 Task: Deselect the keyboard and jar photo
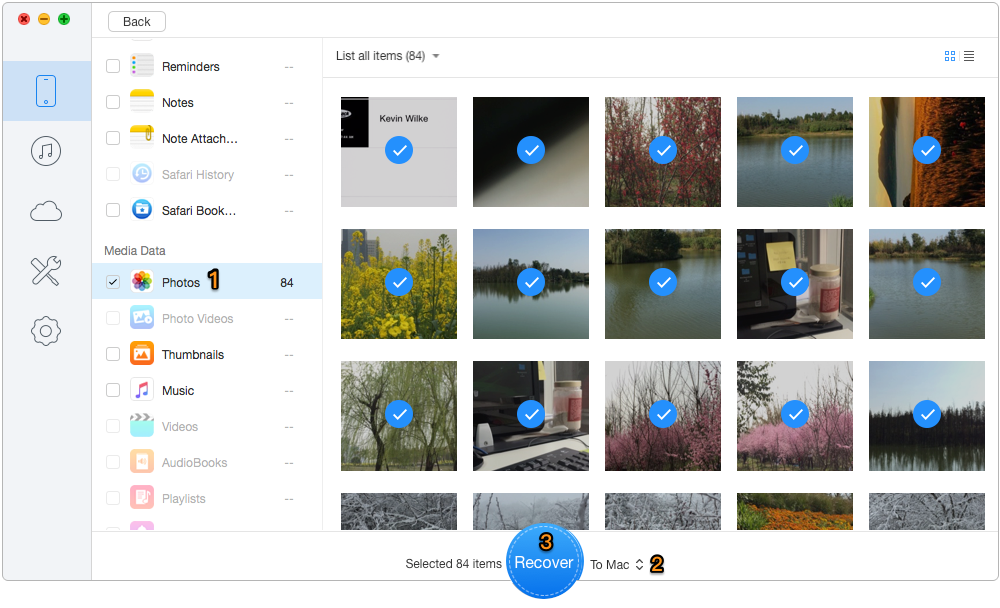(x=531, y=416)
